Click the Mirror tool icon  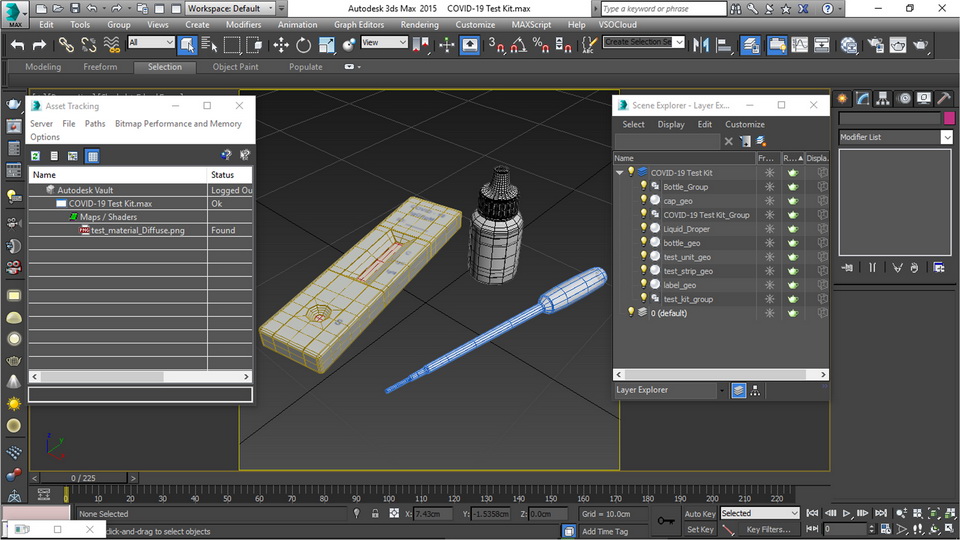point(700,45)
